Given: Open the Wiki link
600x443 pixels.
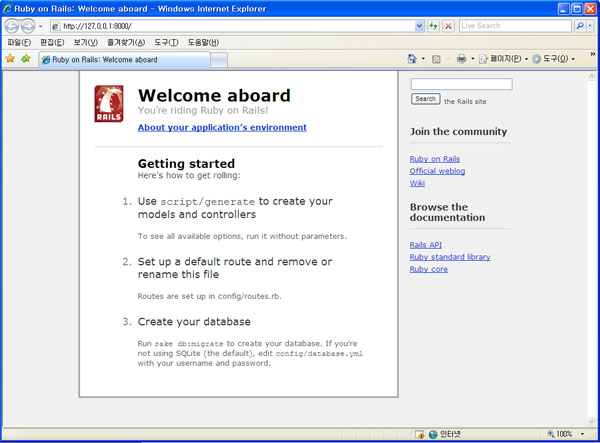Looking at the screenshot, I should (417, 183).
